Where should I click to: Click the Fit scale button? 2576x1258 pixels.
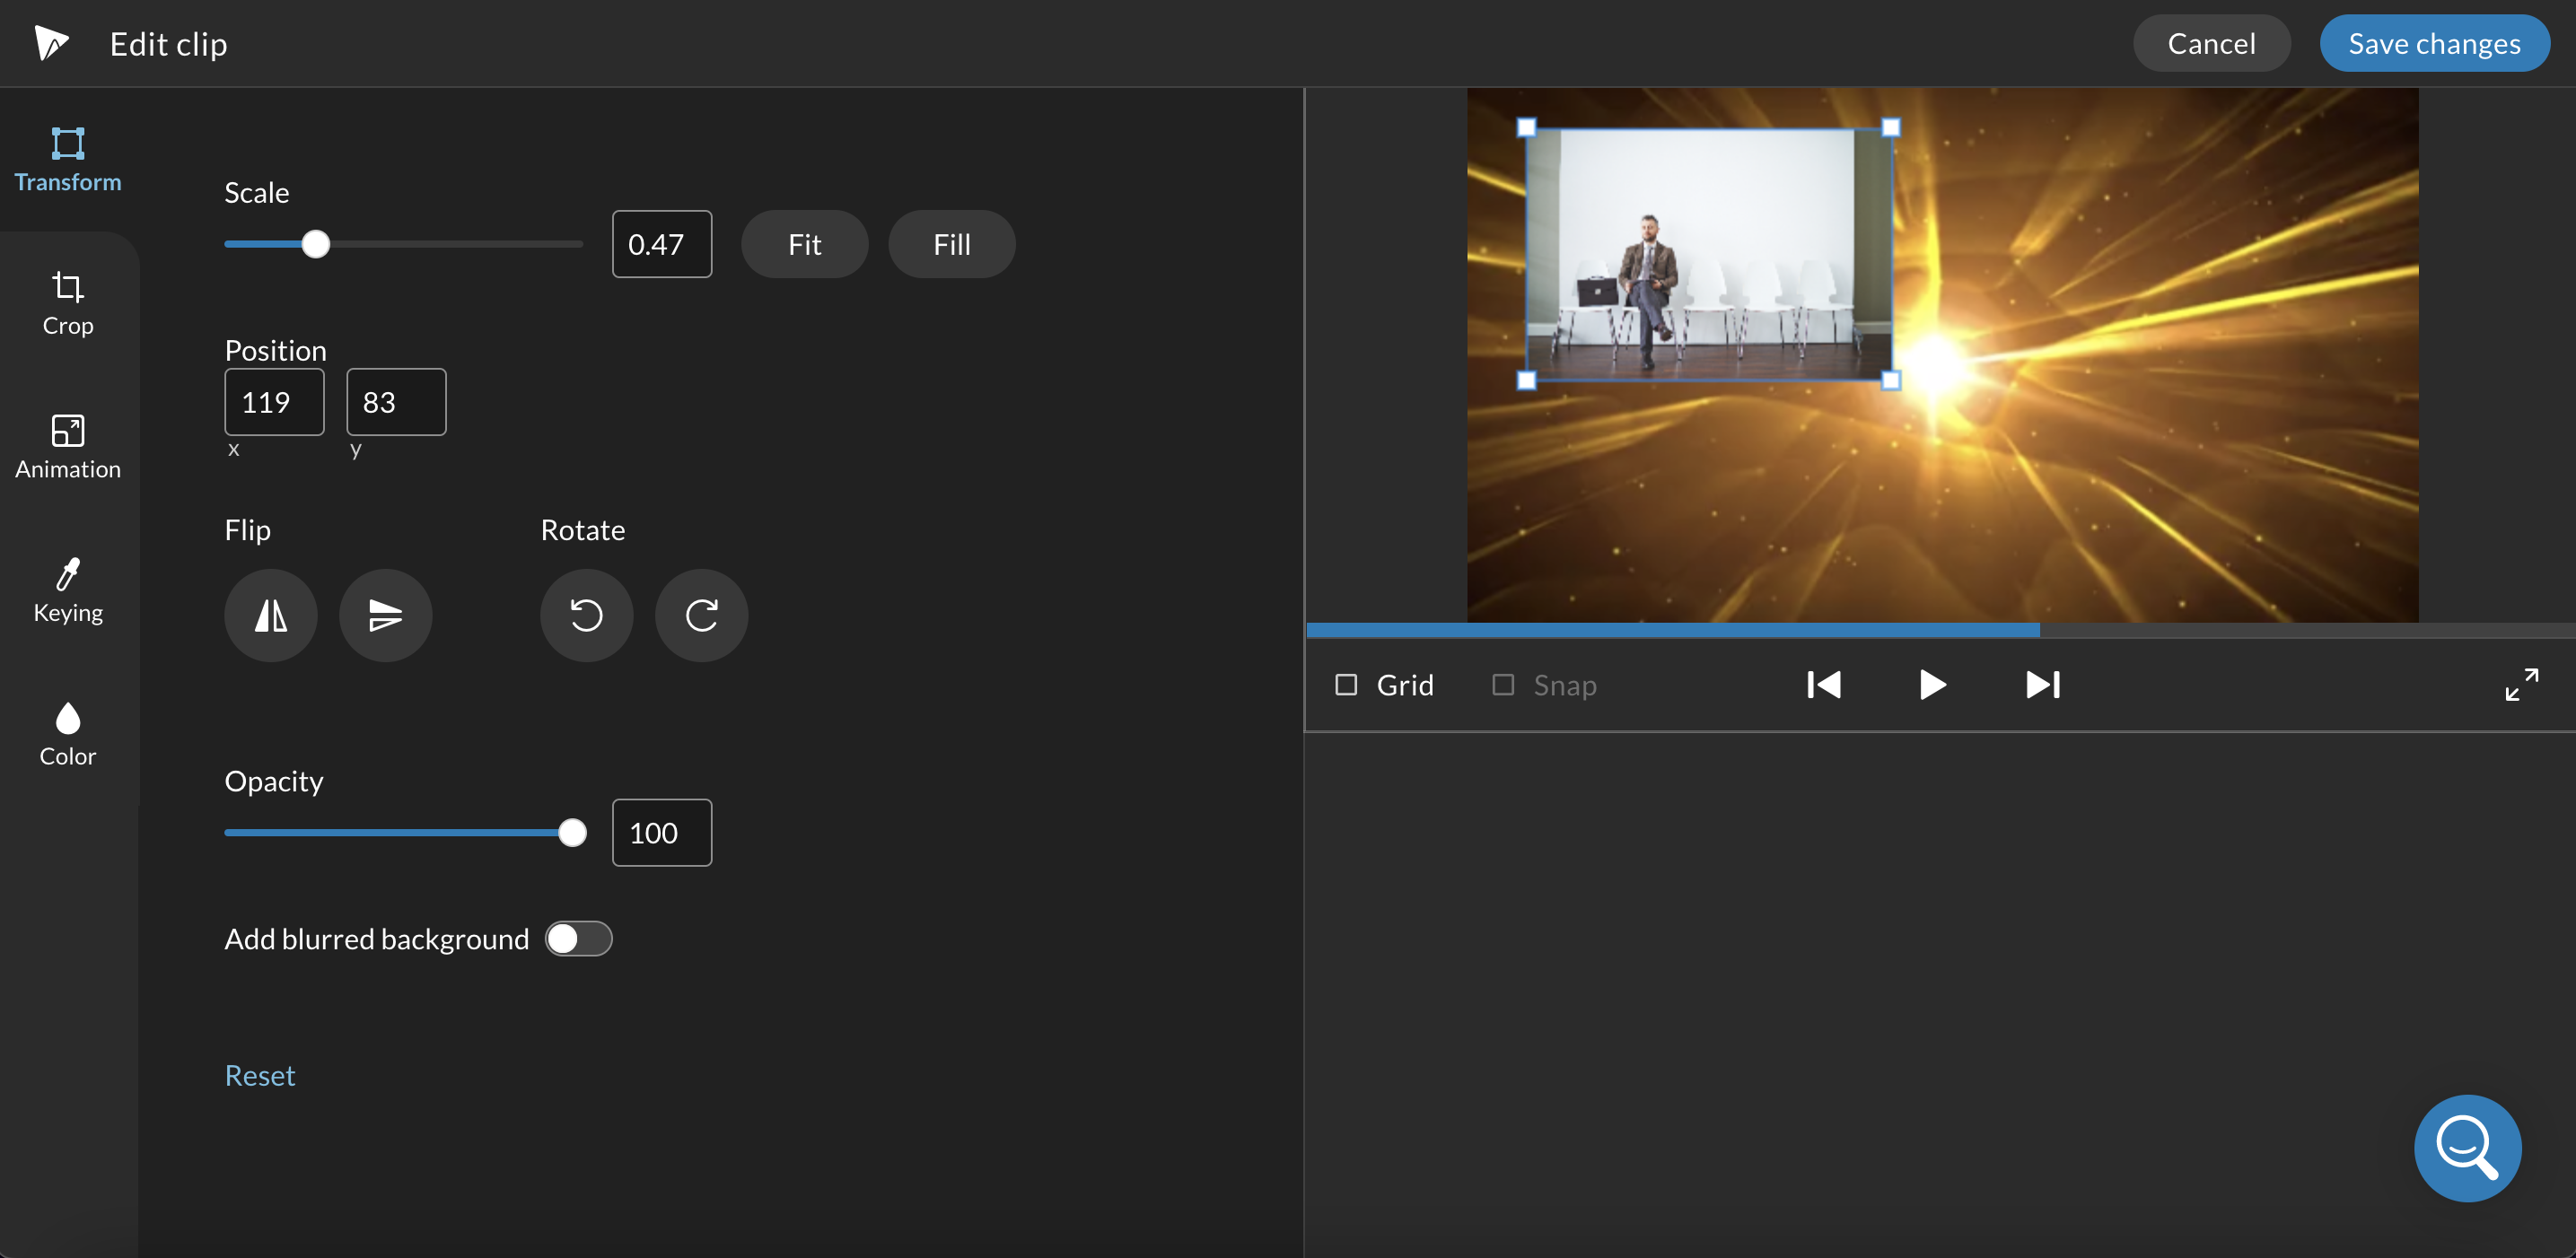[x=805, y=243]
